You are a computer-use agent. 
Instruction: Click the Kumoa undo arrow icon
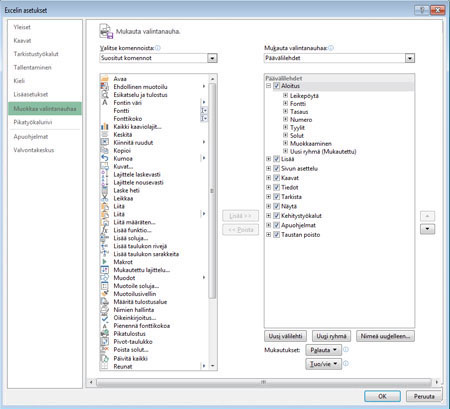click(105, 158)
